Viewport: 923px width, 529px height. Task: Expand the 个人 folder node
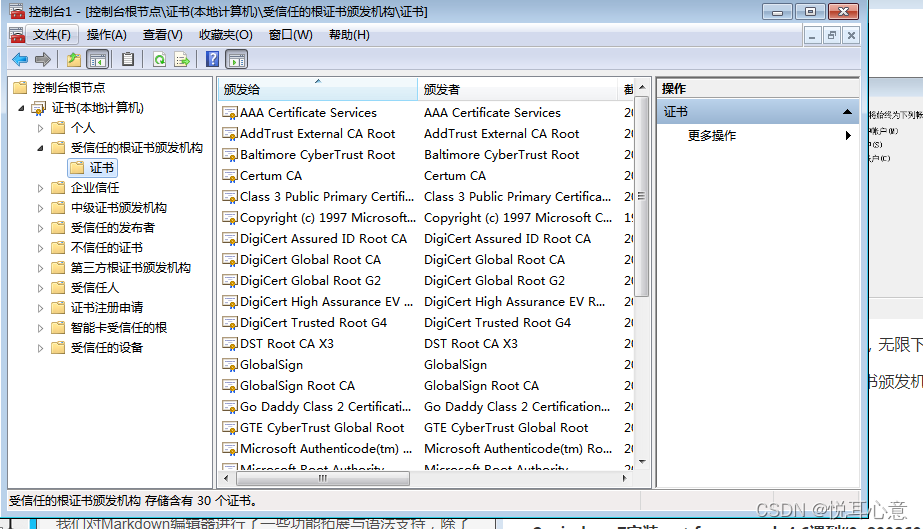[41, 128]
